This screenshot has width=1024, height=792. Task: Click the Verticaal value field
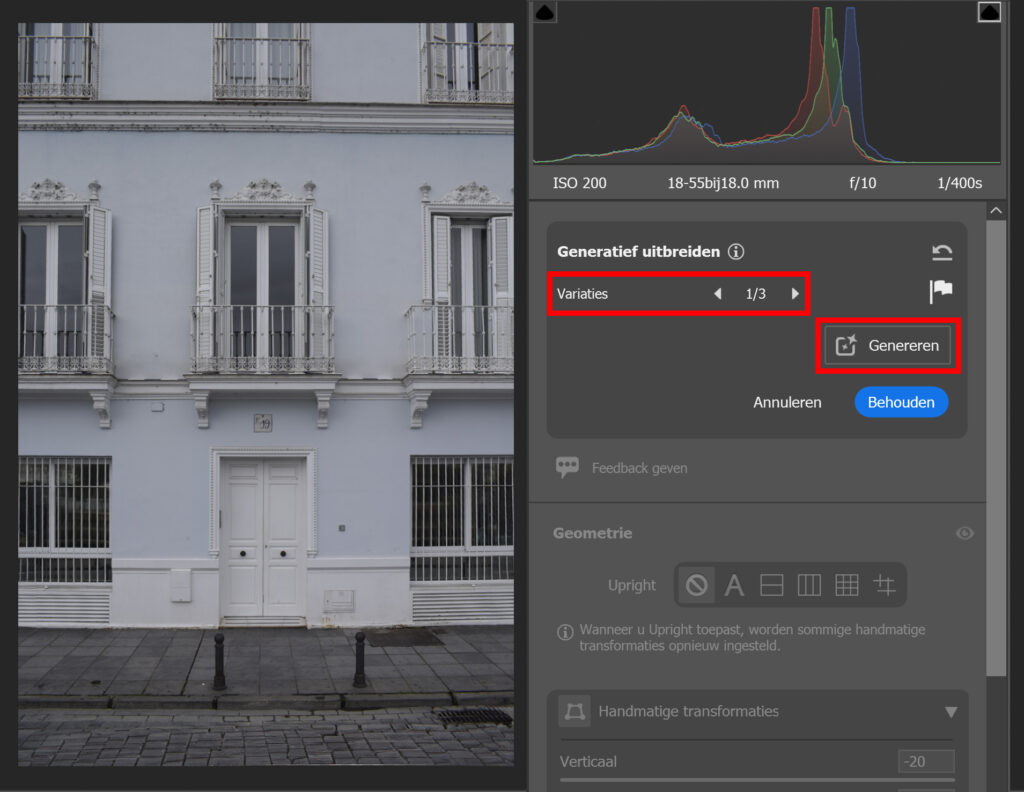pyautogui.click(x=925, y=762)
